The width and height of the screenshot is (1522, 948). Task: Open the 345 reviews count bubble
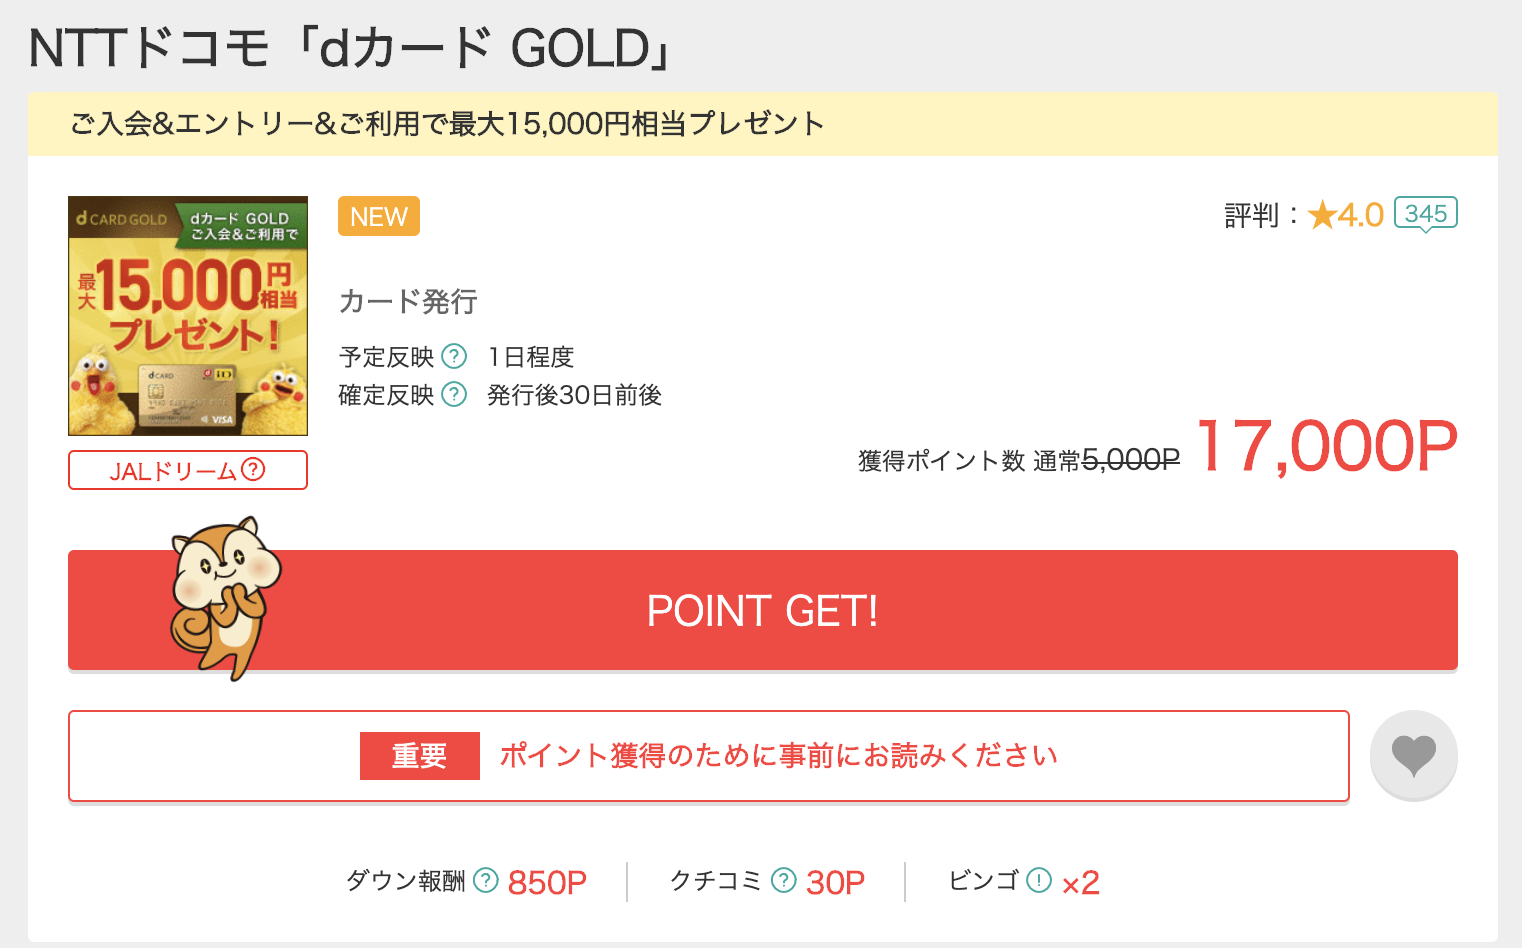click(x=1426, y=214)
